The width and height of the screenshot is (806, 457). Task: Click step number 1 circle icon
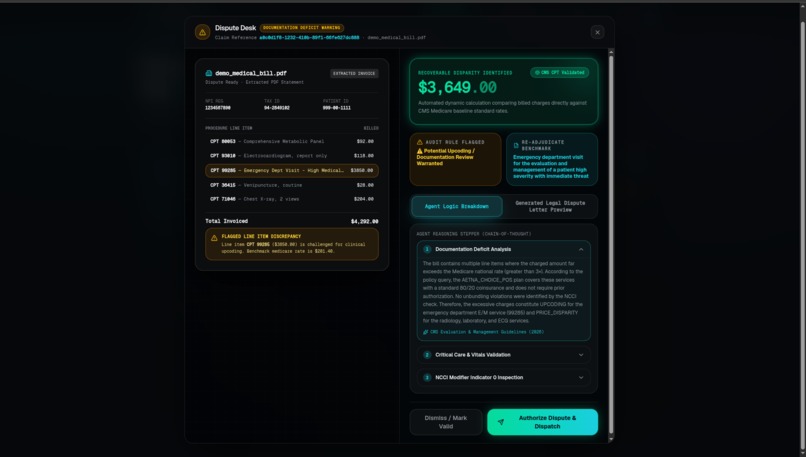[x=427, y=249]
